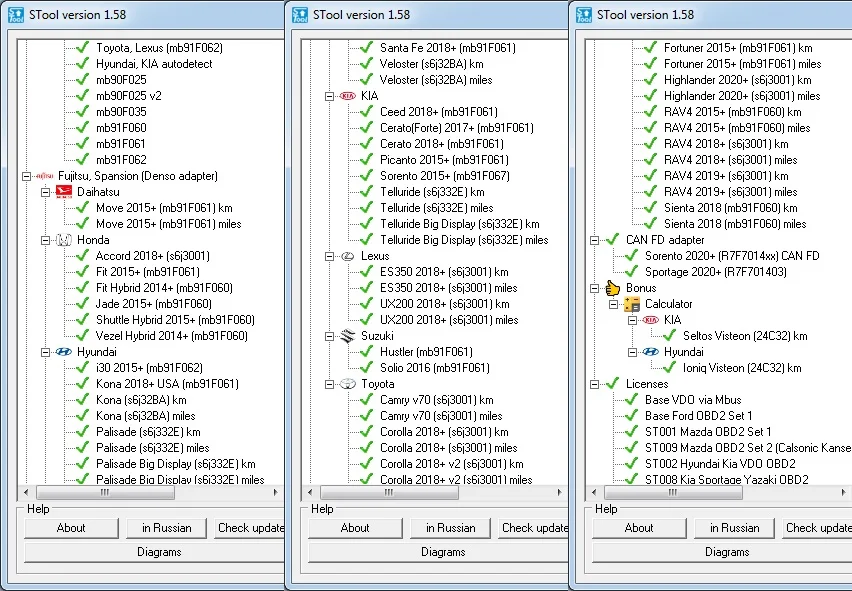The image size is (852, 591).
Task: Collapse the Calculator tree node
Action: pos(613,304)
